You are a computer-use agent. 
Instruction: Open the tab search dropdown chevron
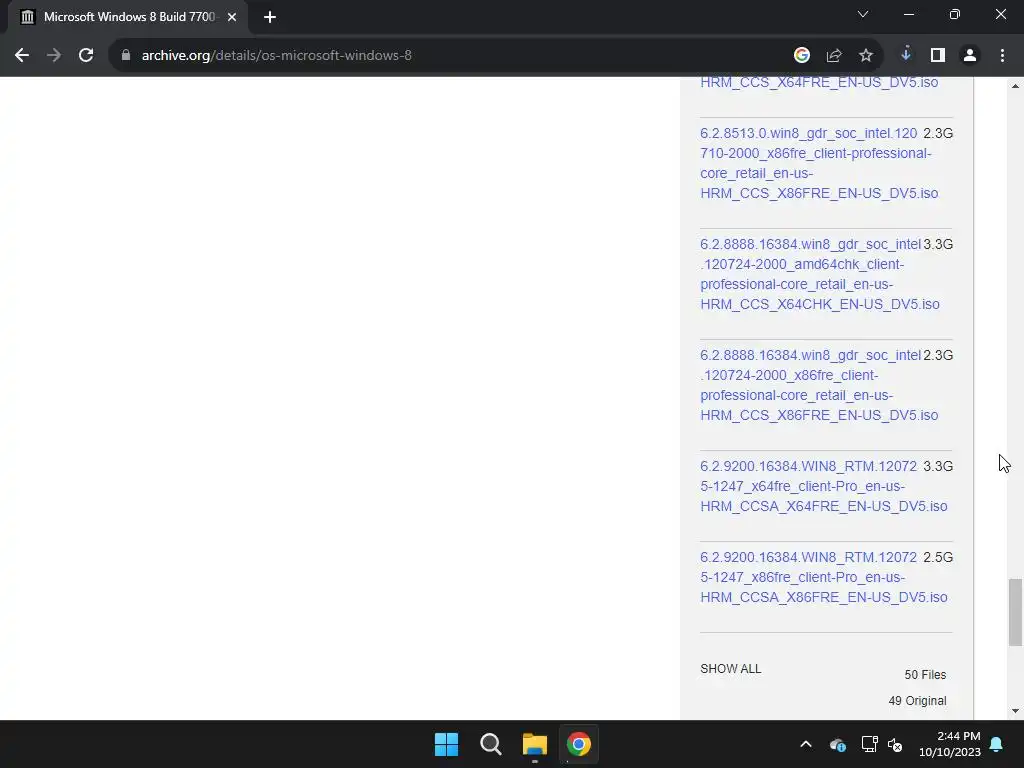(863, 14)
